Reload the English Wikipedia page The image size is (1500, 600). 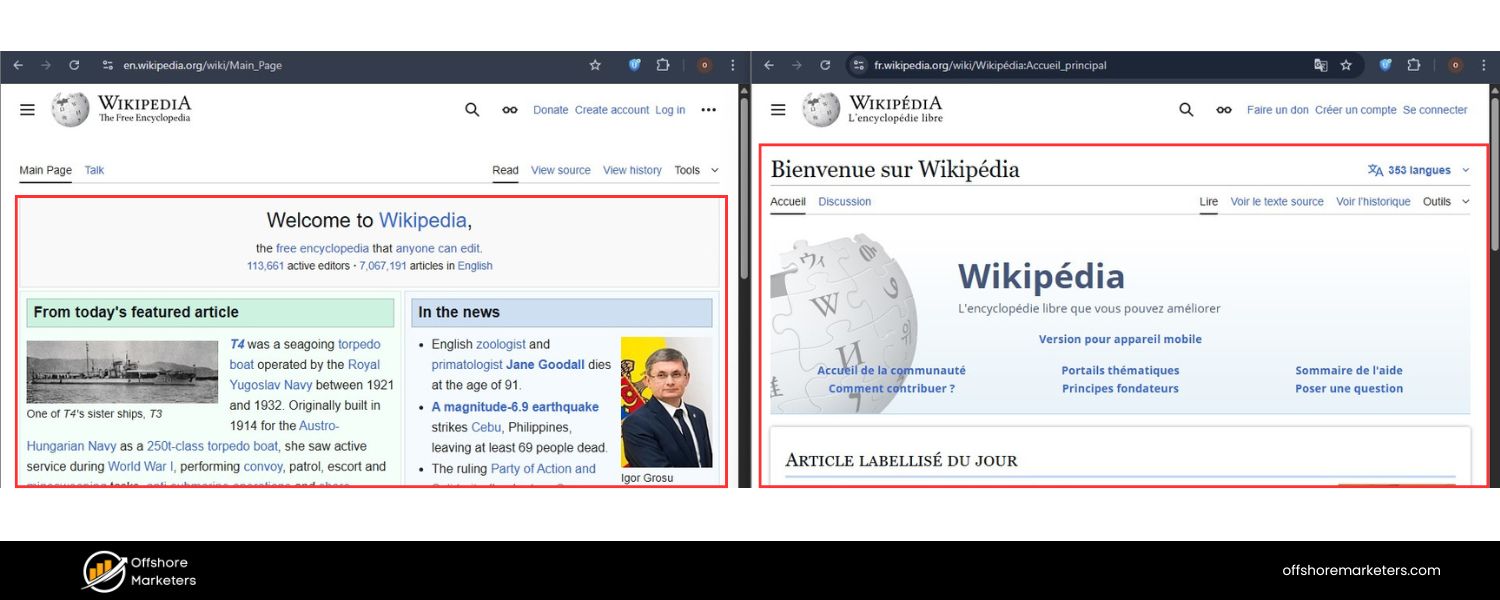click(74, 64)
